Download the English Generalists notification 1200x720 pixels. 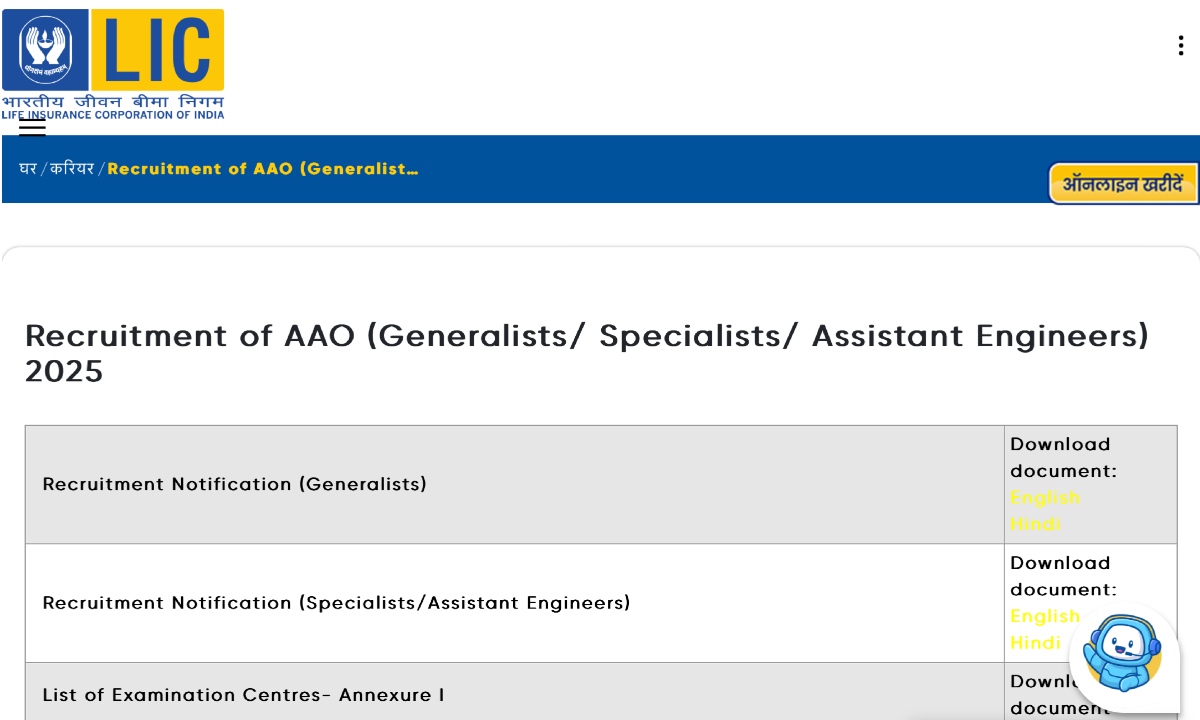pyautogui.click(x=1045, y=497)
